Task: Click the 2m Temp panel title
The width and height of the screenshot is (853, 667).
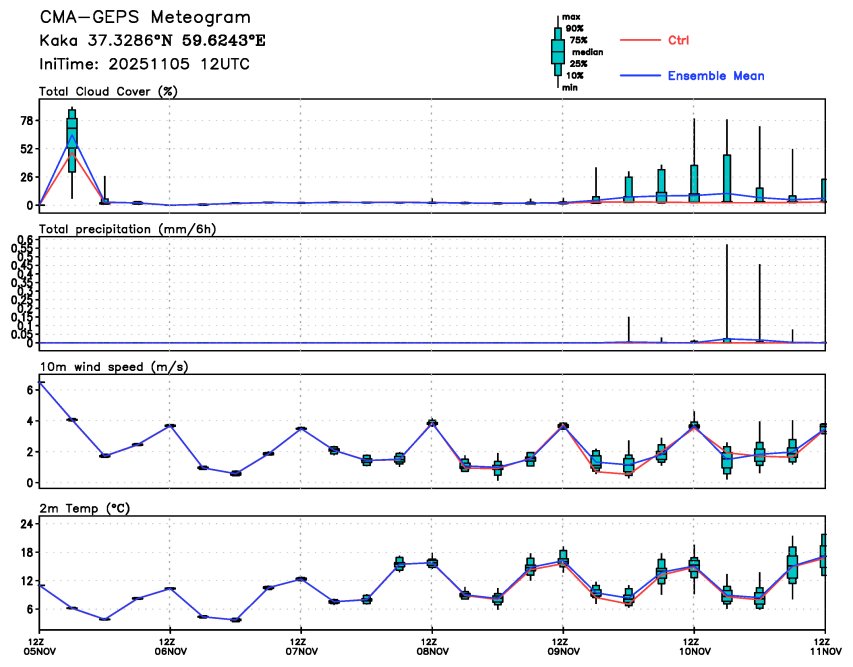Action: point(87,508)
